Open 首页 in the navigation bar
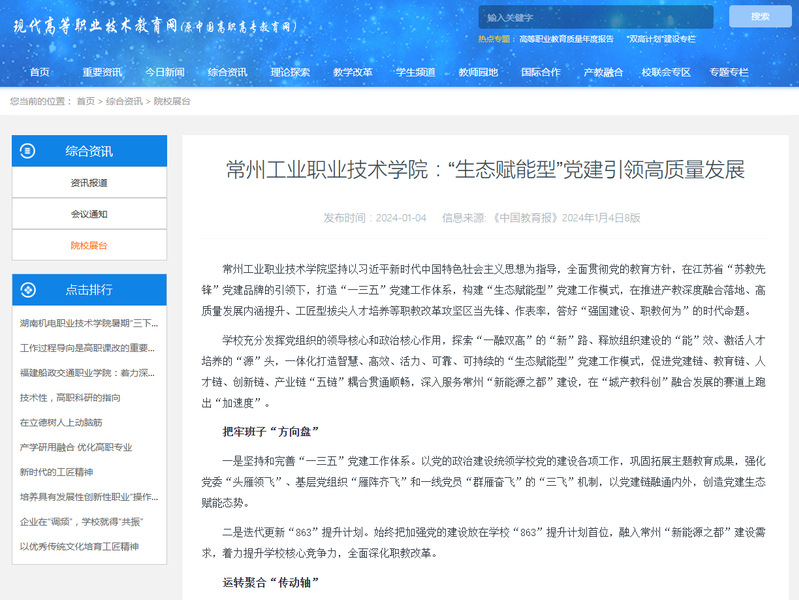This screenshot has width=799, height=600. click(x=40, y=72)
